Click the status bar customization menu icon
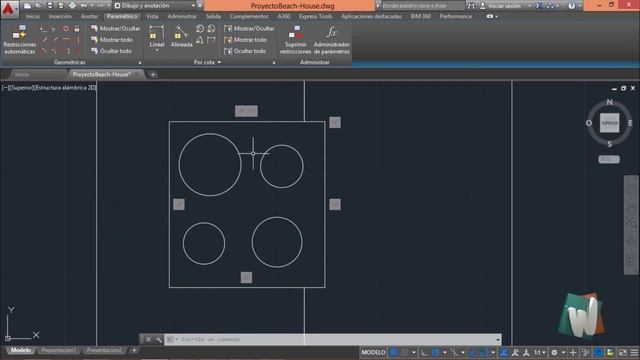The image size is (640, 360). coord(634,352)
